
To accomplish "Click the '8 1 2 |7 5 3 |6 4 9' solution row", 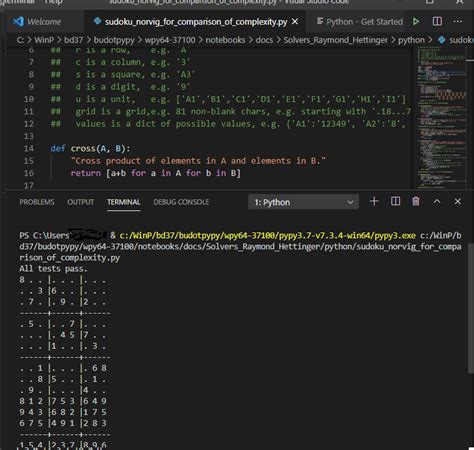I will click(x=63, y=401).
